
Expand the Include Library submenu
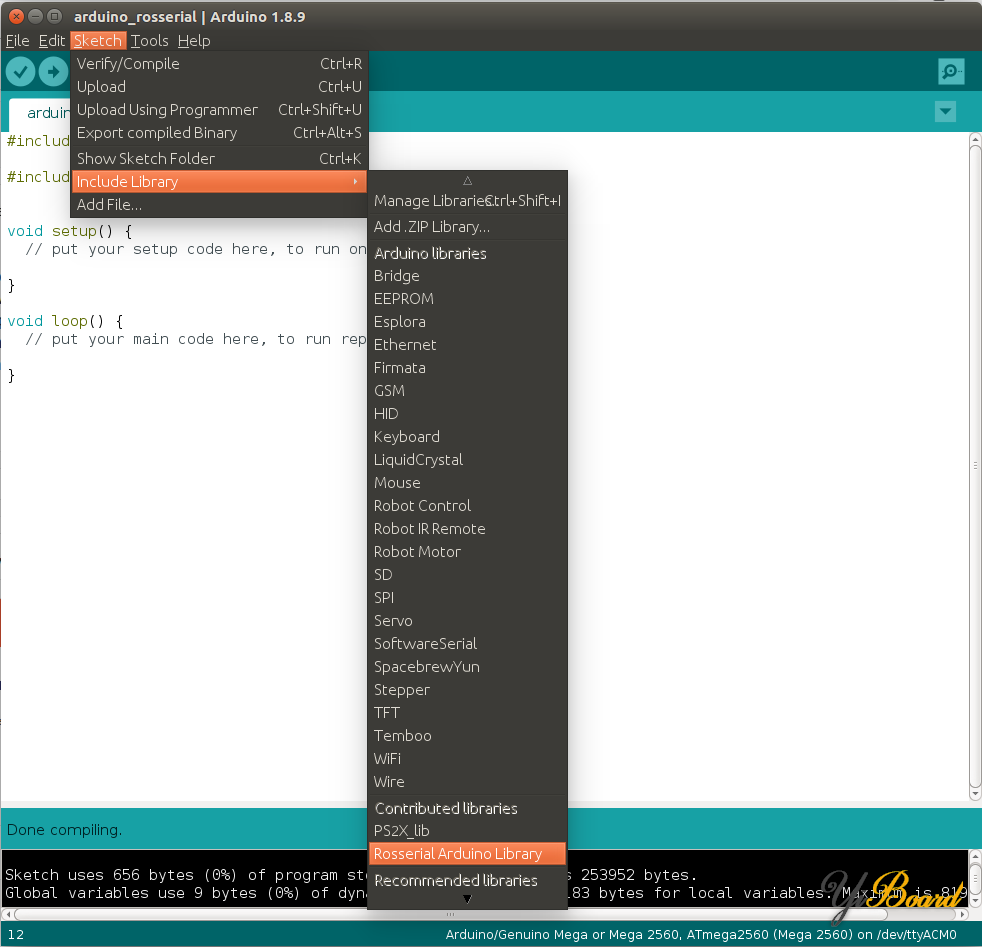pyautogui.click(x=219, y=182)
